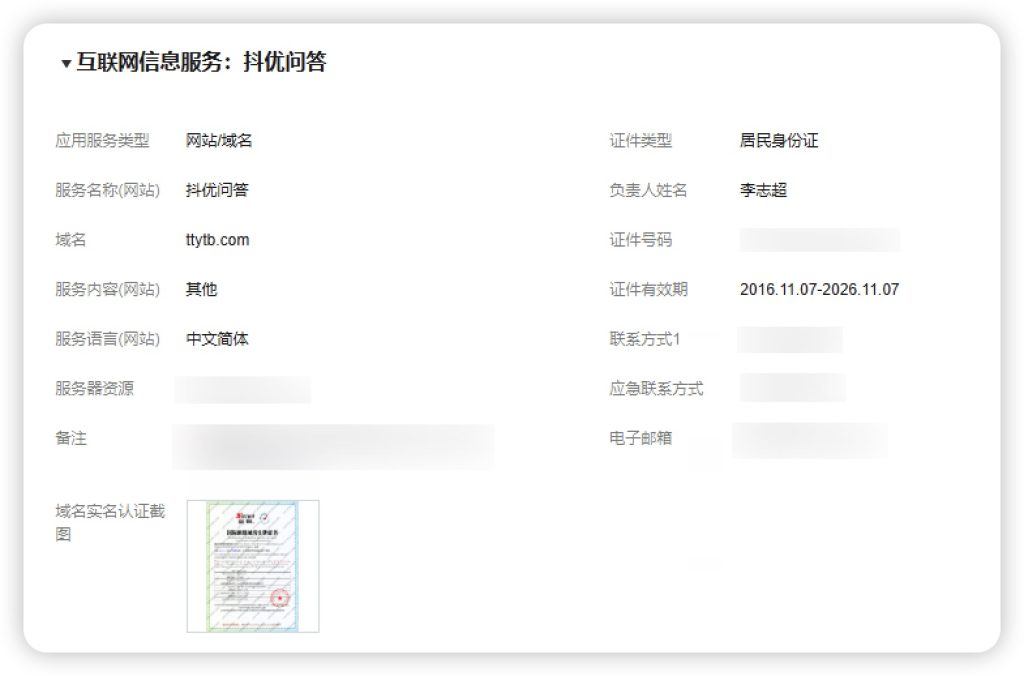Select the validity period 2016.11.07-2026.11.07
The height and width of the screenshot is (676, 1024).
819,290
